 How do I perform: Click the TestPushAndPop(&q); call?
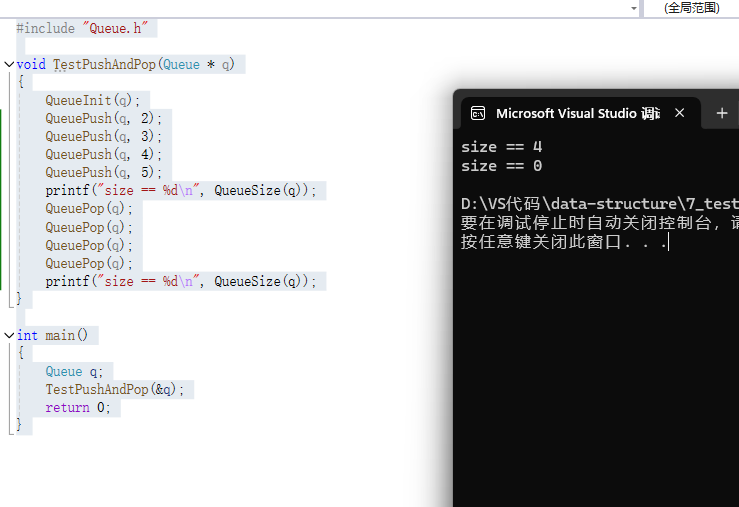(115, 390)
